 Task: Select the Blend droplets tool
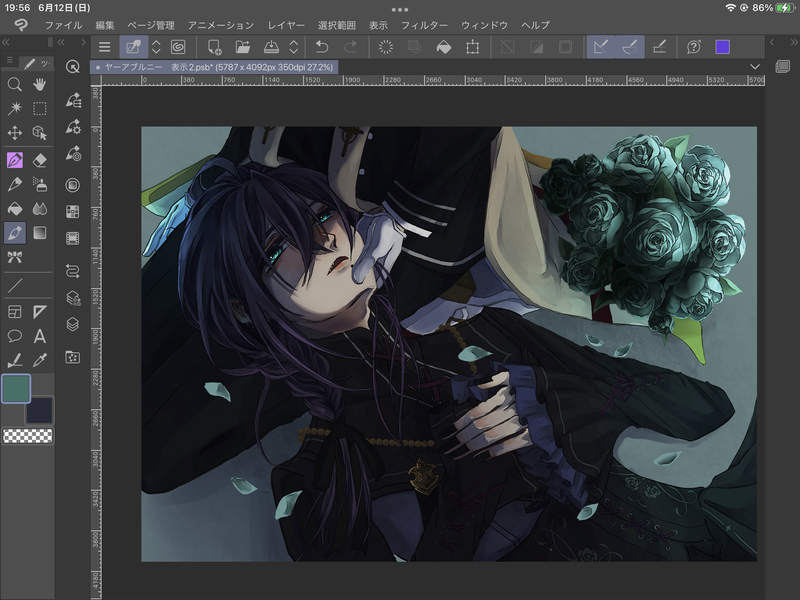40,208
